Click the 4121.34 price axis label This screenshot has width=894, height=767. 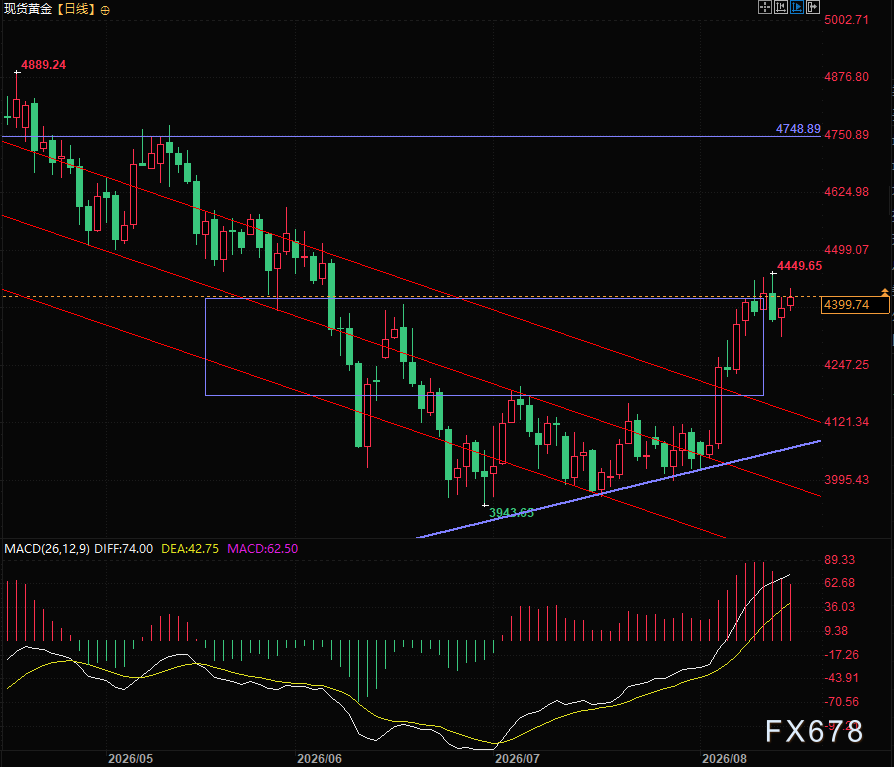coord(847,422)
